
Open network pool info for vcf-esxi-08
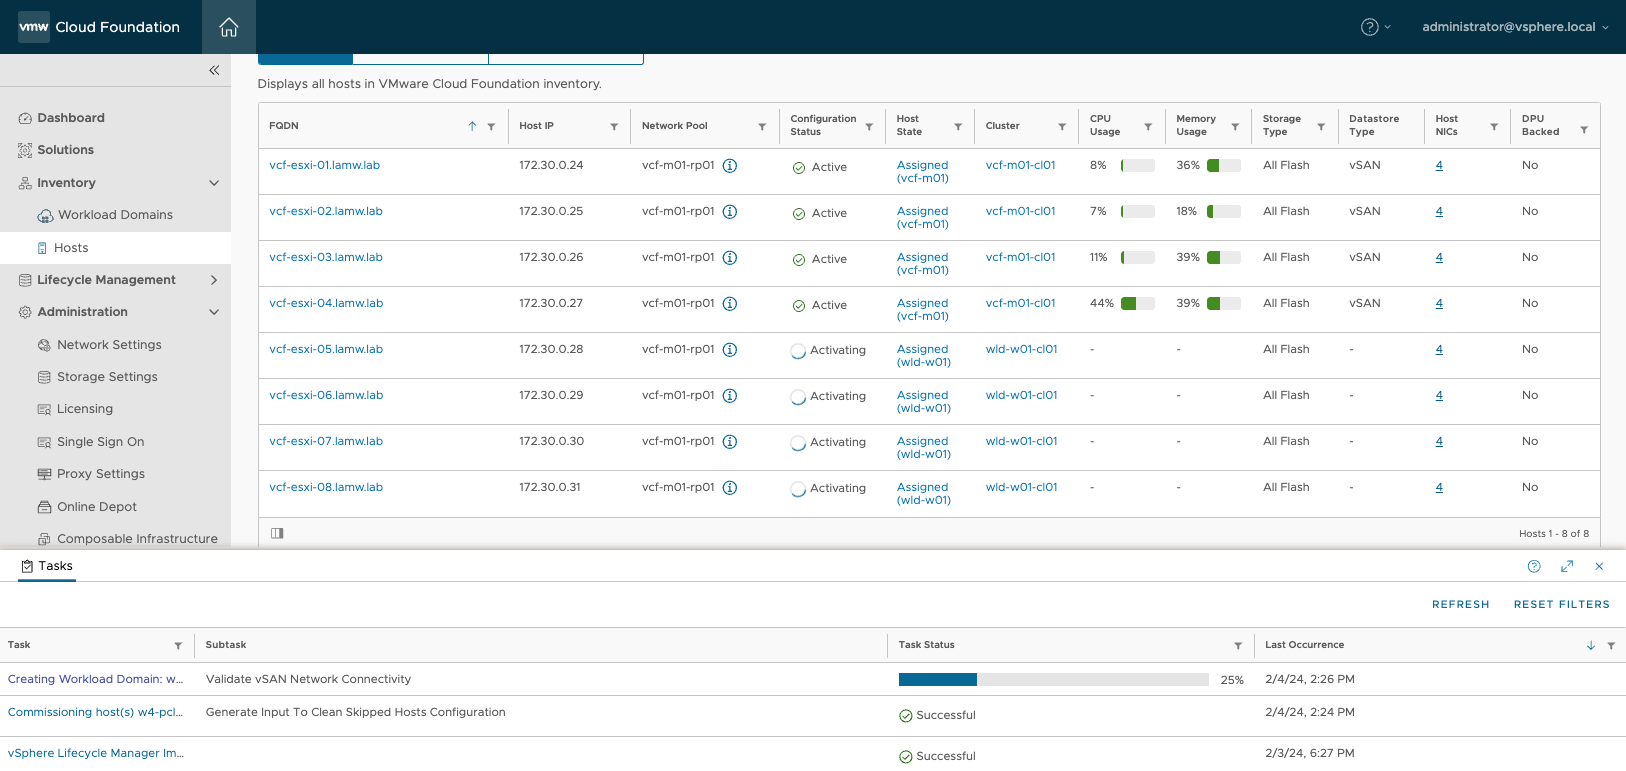pyautogui.click(x=730, y=488)
